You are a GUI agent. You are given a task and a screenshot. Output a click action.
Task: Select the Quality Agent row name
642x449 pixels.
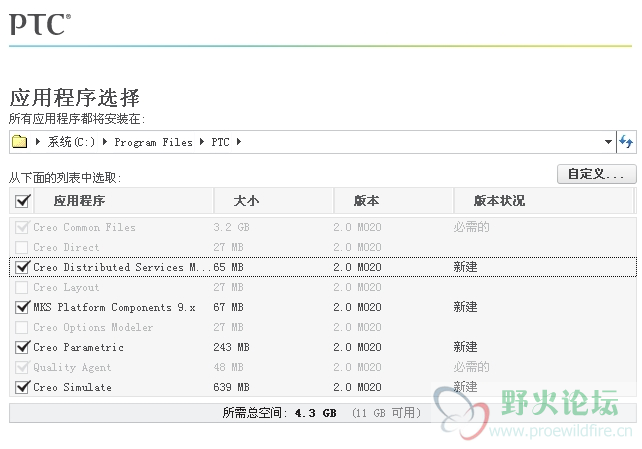coord(72,367)
